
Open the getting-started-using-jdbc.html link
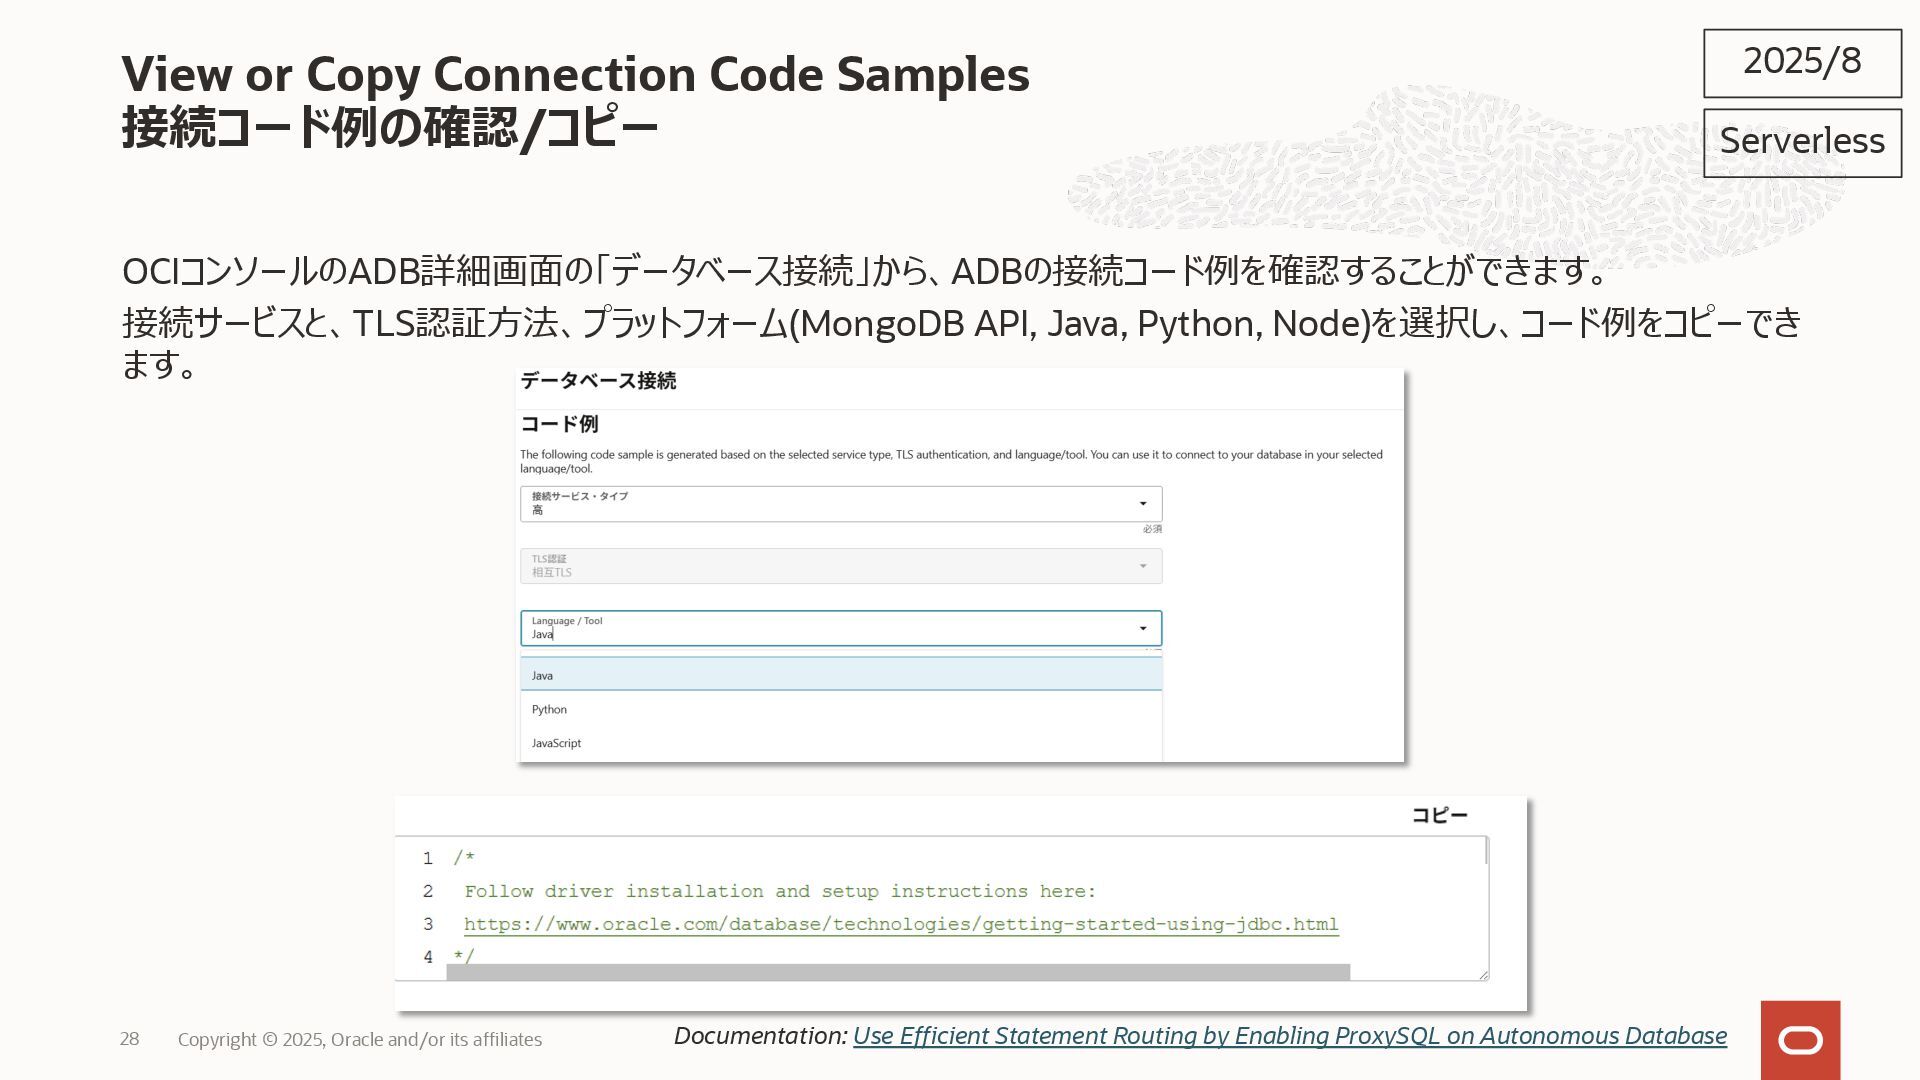pos(901,924)
